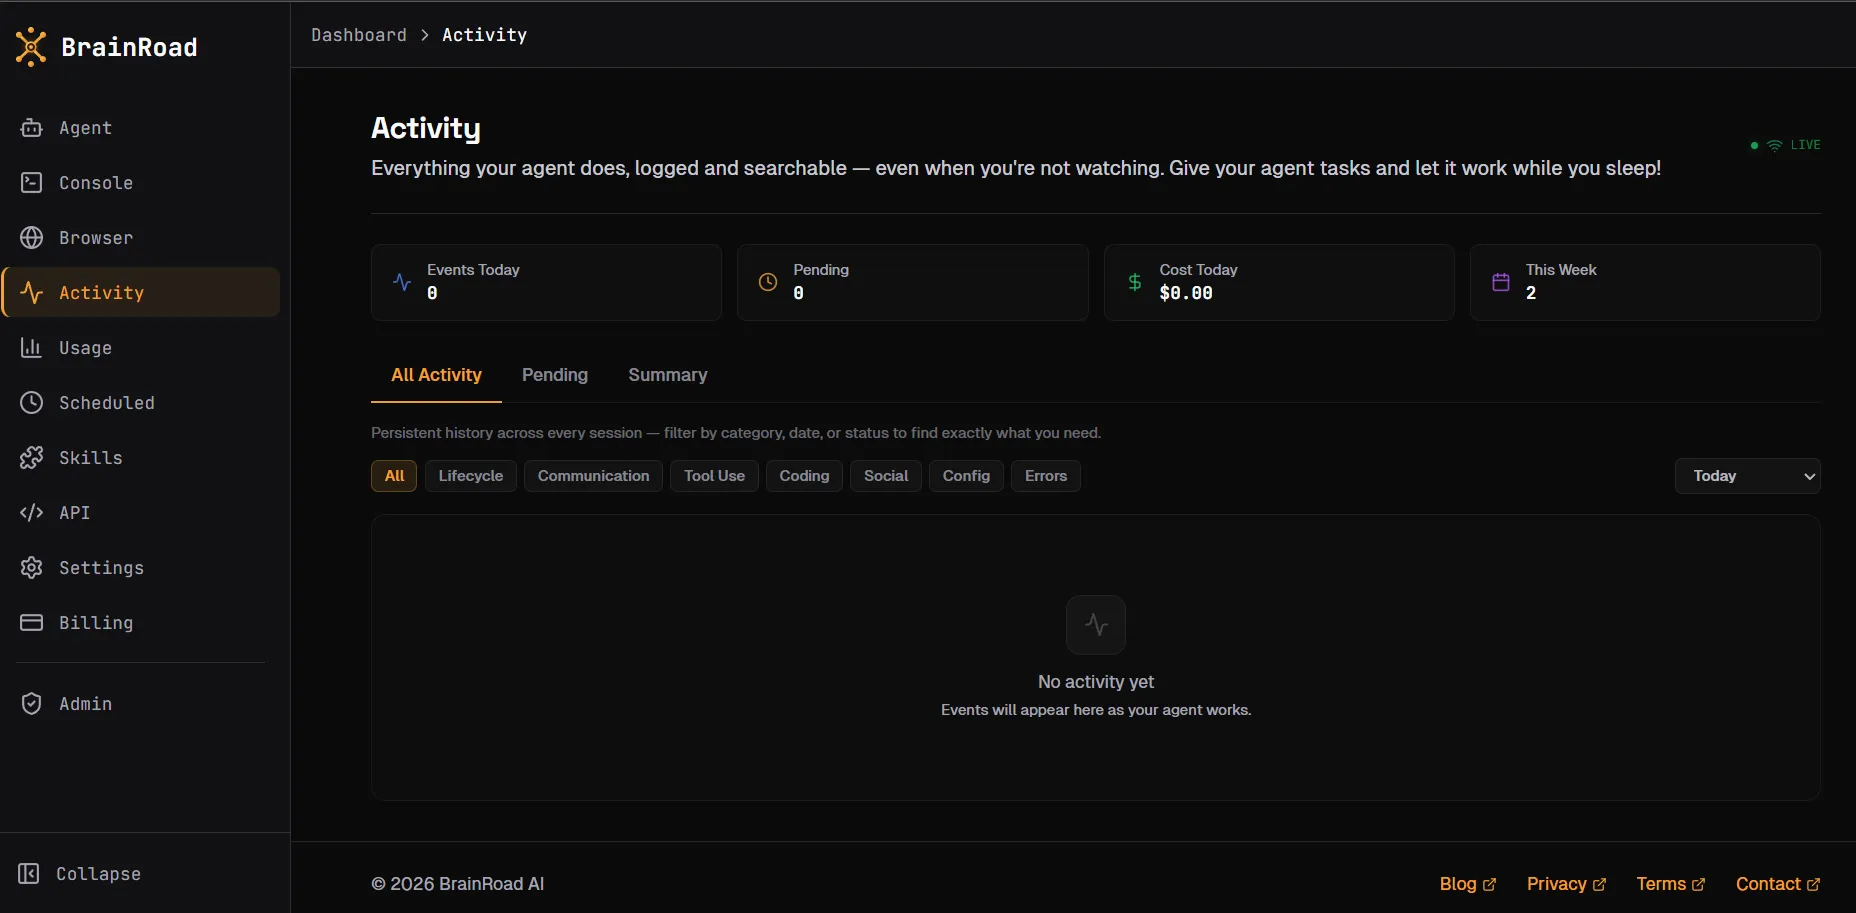Image resolution: width=1856 pixels, height=913 pixels.
Task: Click the LIVE wifi signal icon
Action: click(x=1775, y=145)
